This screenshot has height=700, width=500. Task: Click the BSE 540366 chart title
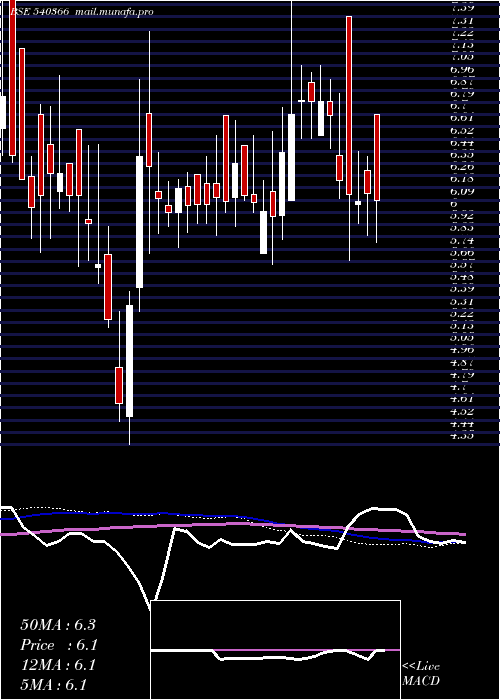point(39,12)
